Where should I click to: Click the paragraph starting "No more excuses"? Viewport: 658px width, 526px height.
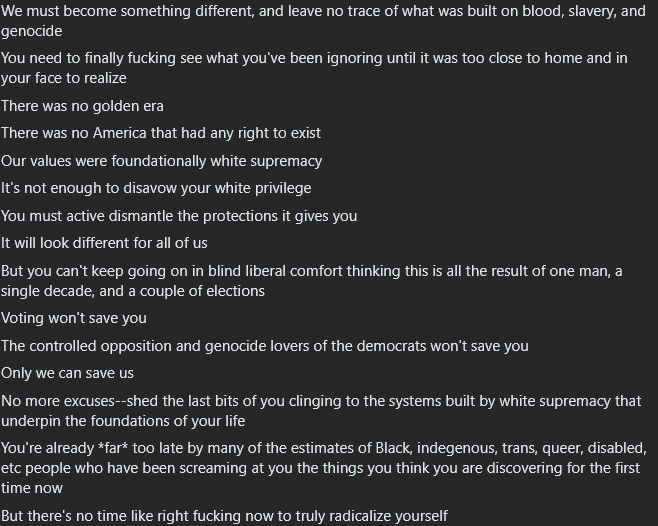click(x=320, y=410)
